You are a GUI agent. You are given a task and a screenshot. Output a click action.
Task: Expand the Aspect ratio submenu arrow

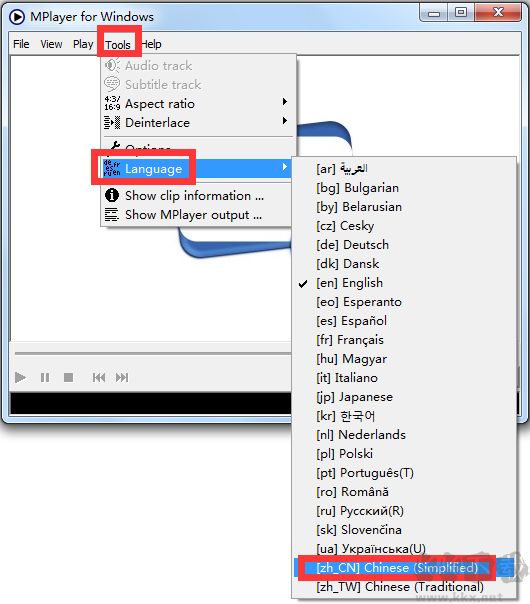tap(285, 102)
